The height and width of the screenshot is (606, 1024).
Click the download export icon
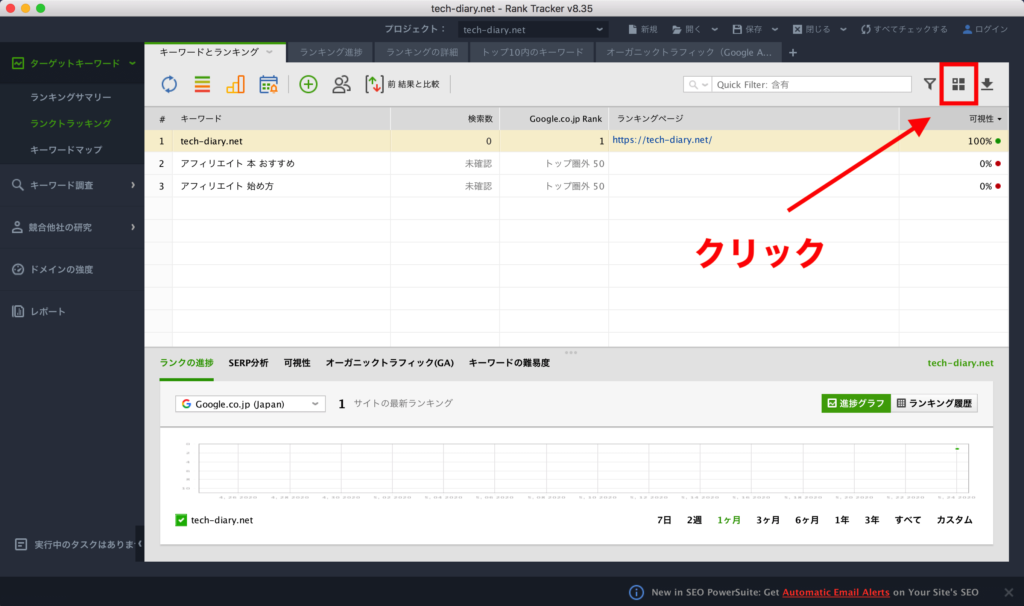click(x=987, y=84)
